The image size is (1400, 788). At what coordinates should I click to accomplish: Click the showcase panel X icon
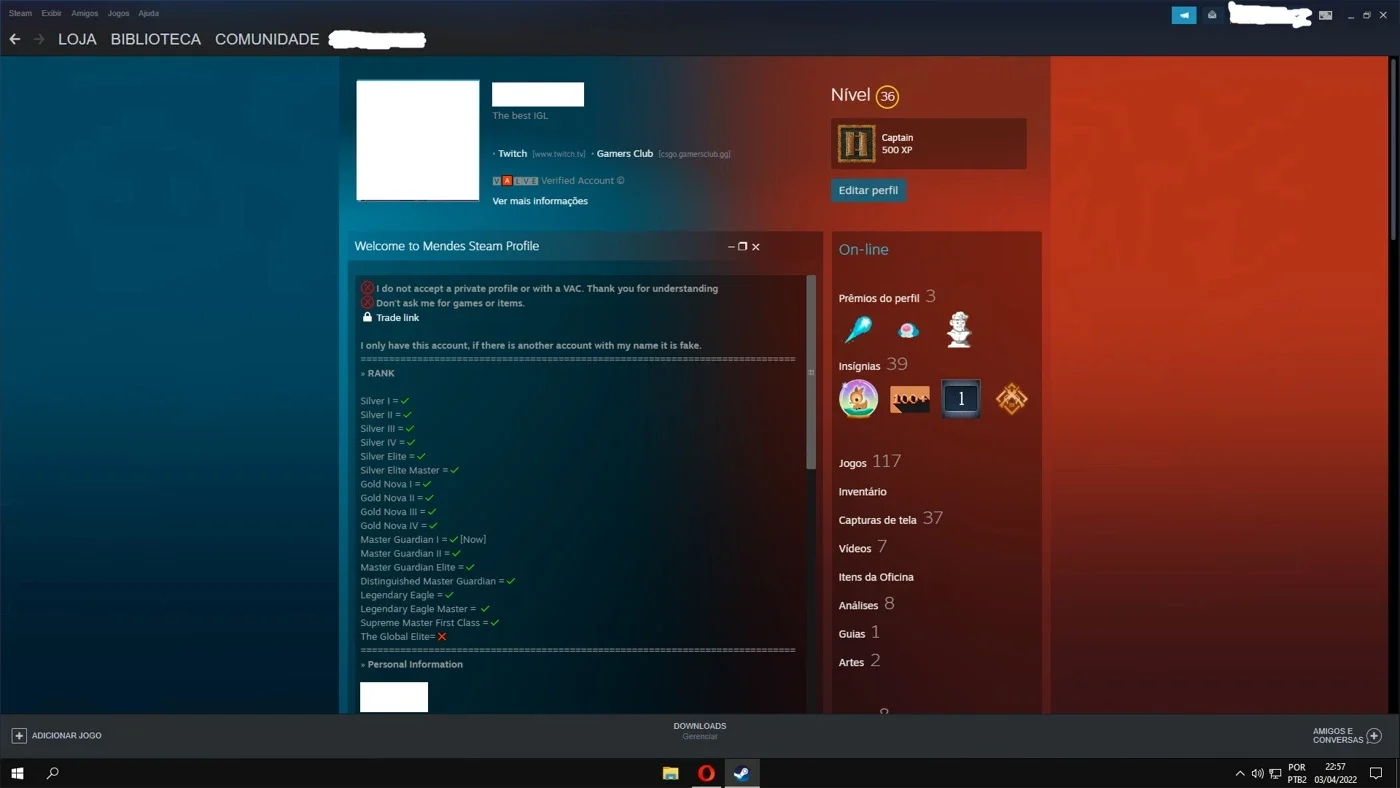[x=756, y=246]
